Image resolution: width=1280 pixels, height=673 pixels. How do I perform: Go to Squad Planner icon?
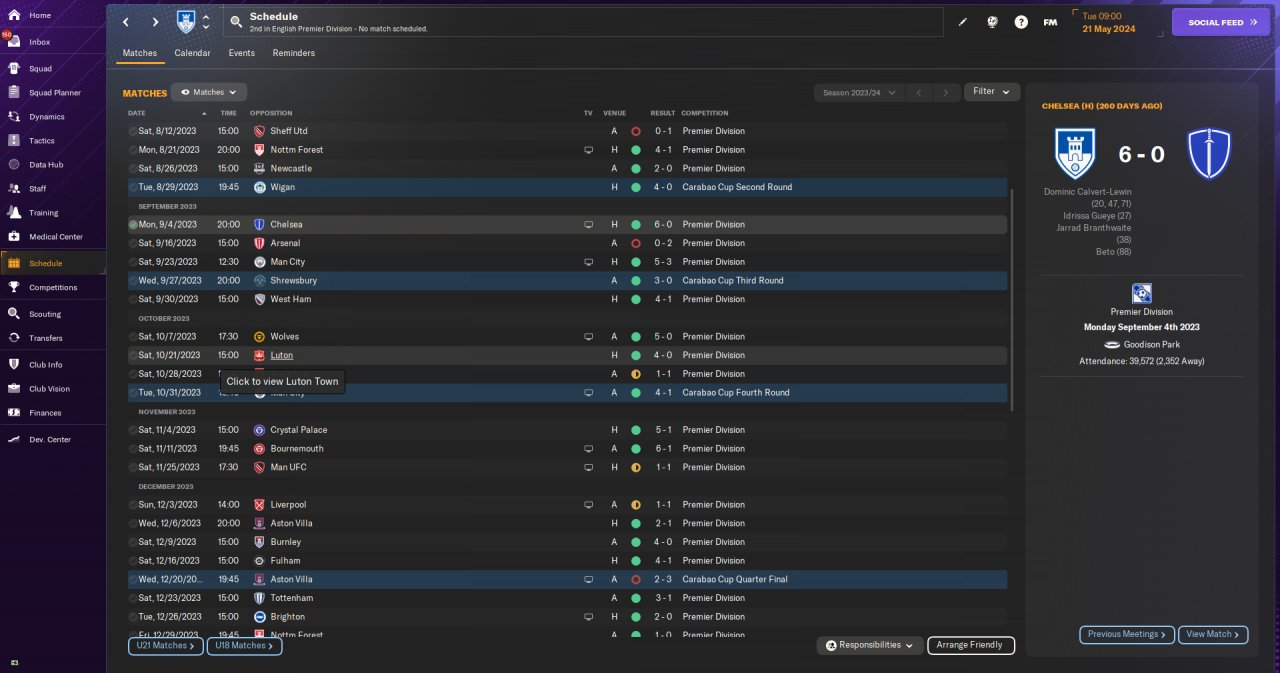click(14, 93)
